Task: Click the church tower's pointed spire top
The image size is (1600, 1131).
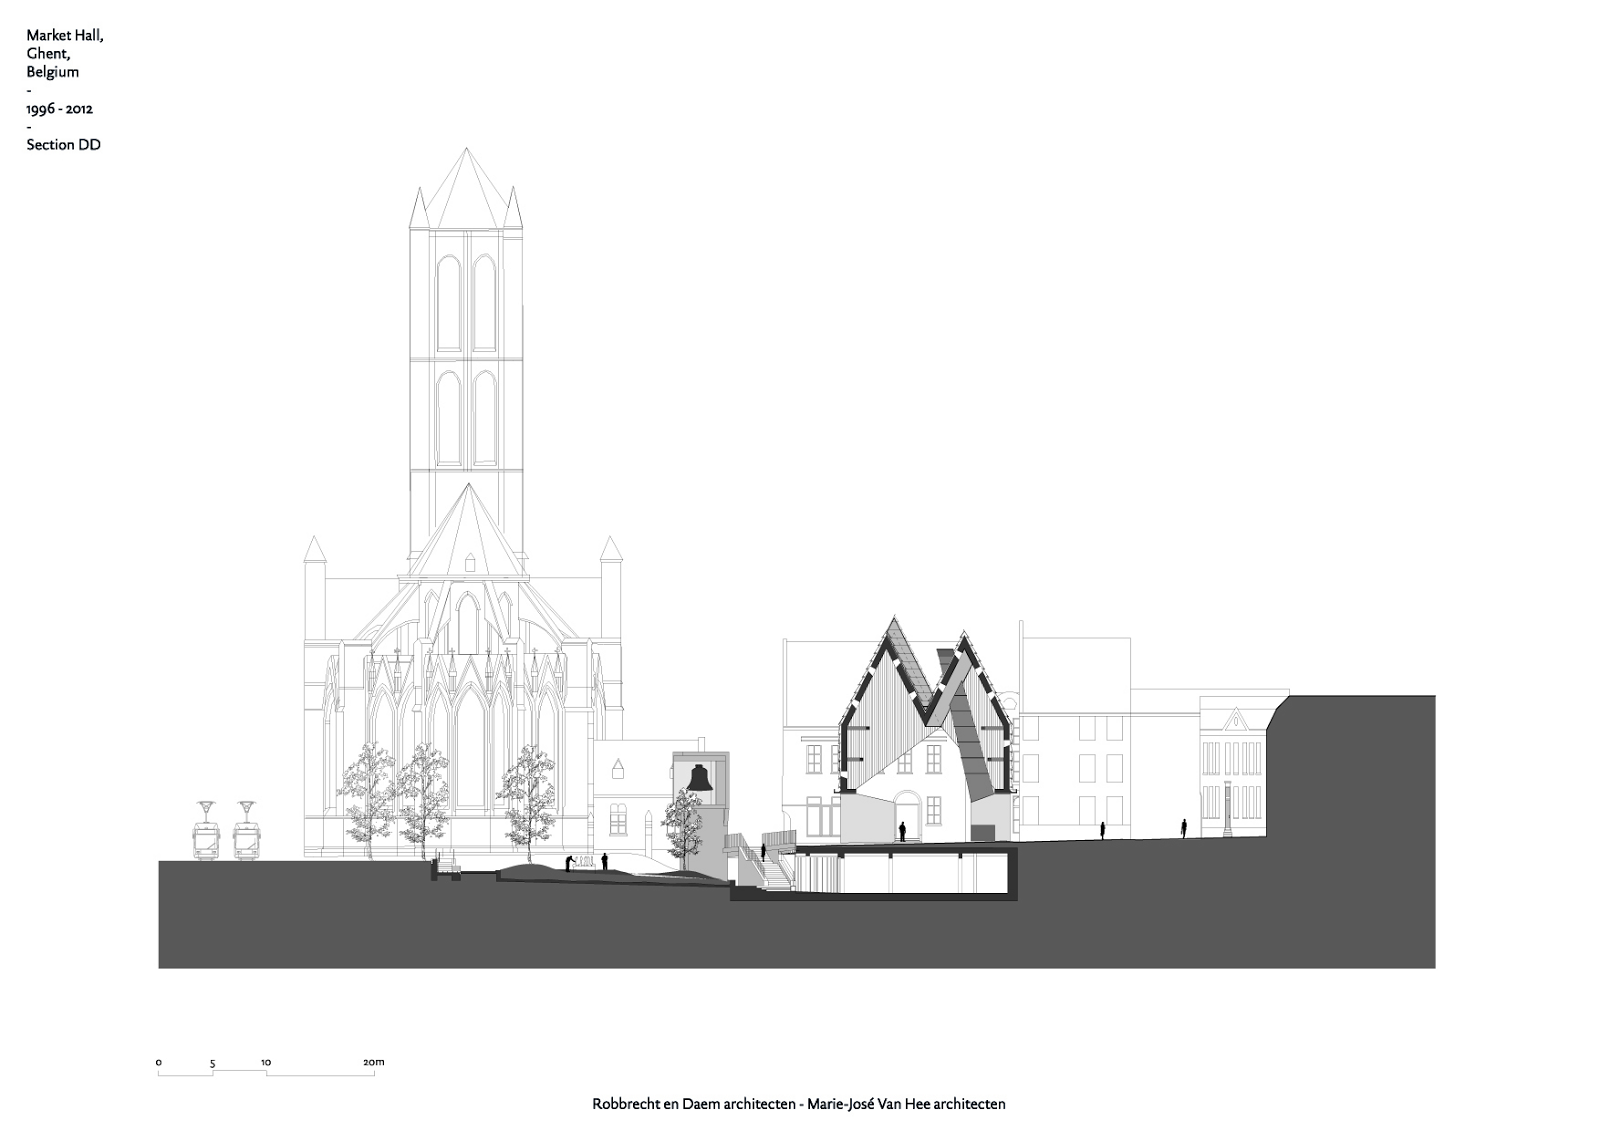Action: click(466, 187)
